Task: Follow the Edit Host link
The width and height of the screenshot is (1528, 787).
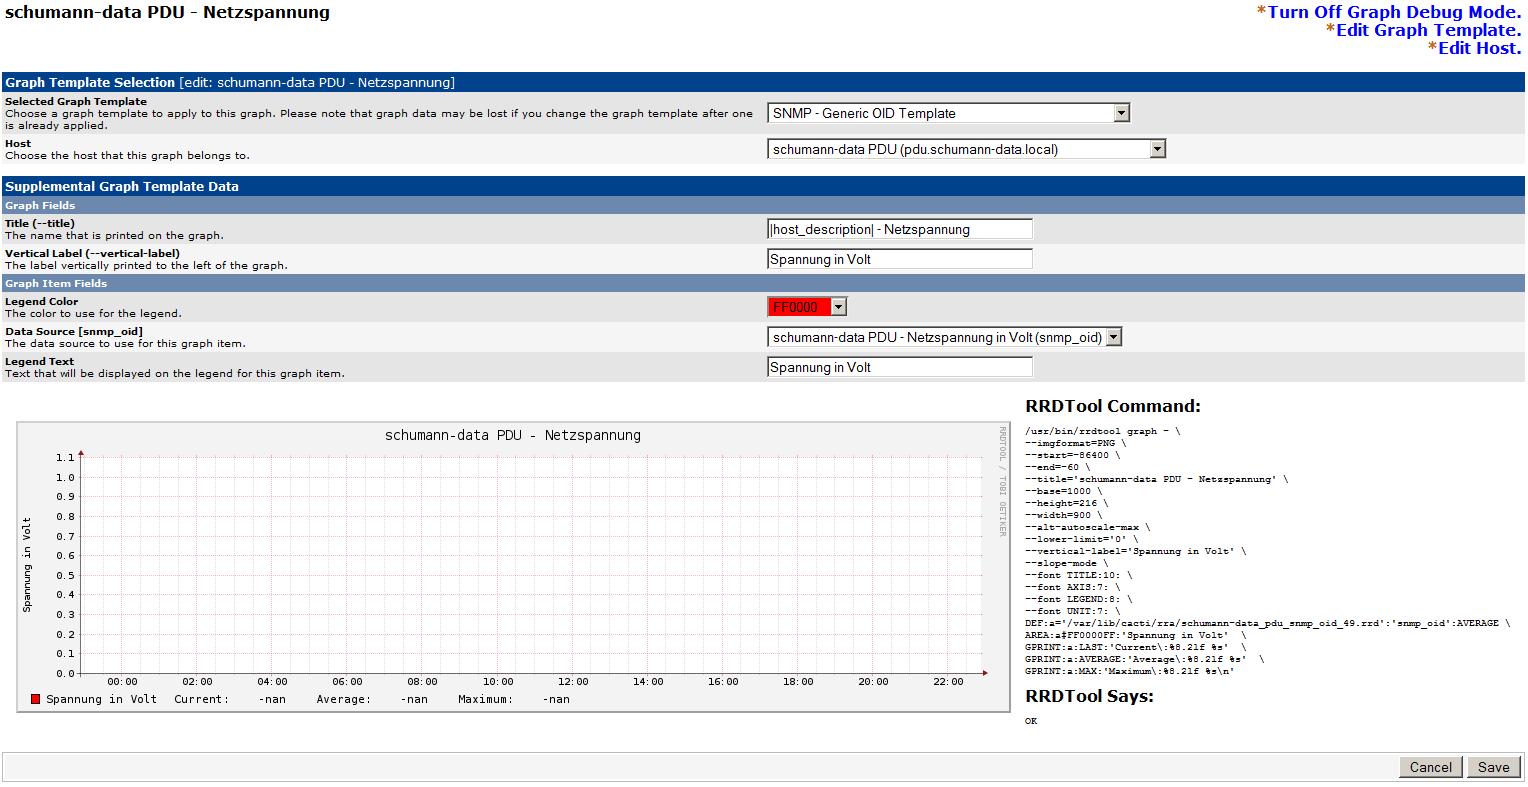Action: coord(1479,48)
